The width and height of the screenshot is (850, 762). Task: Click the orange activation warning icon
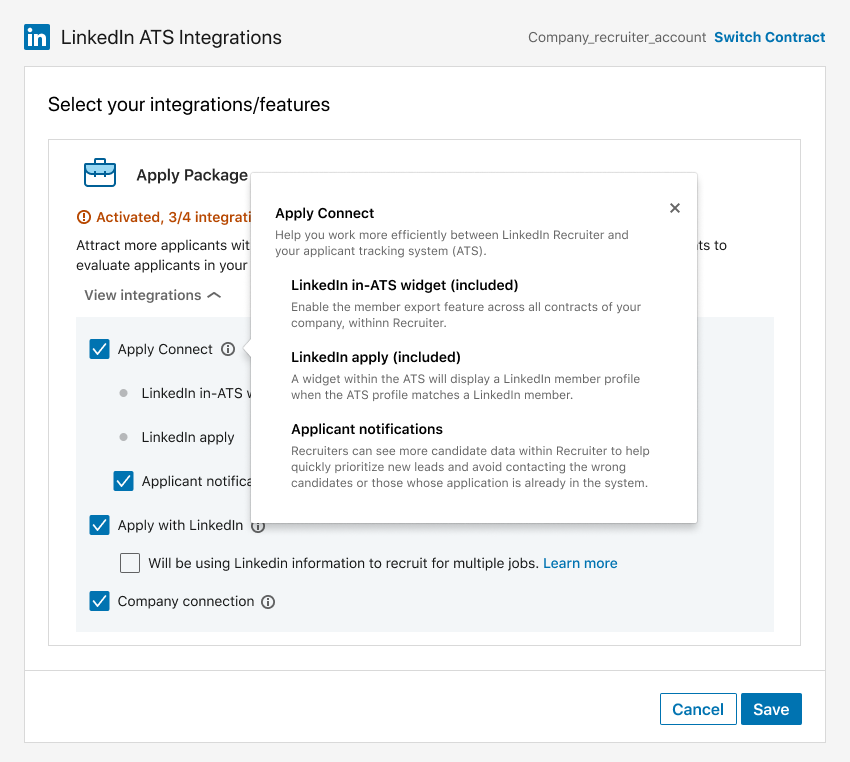(84, 217)
